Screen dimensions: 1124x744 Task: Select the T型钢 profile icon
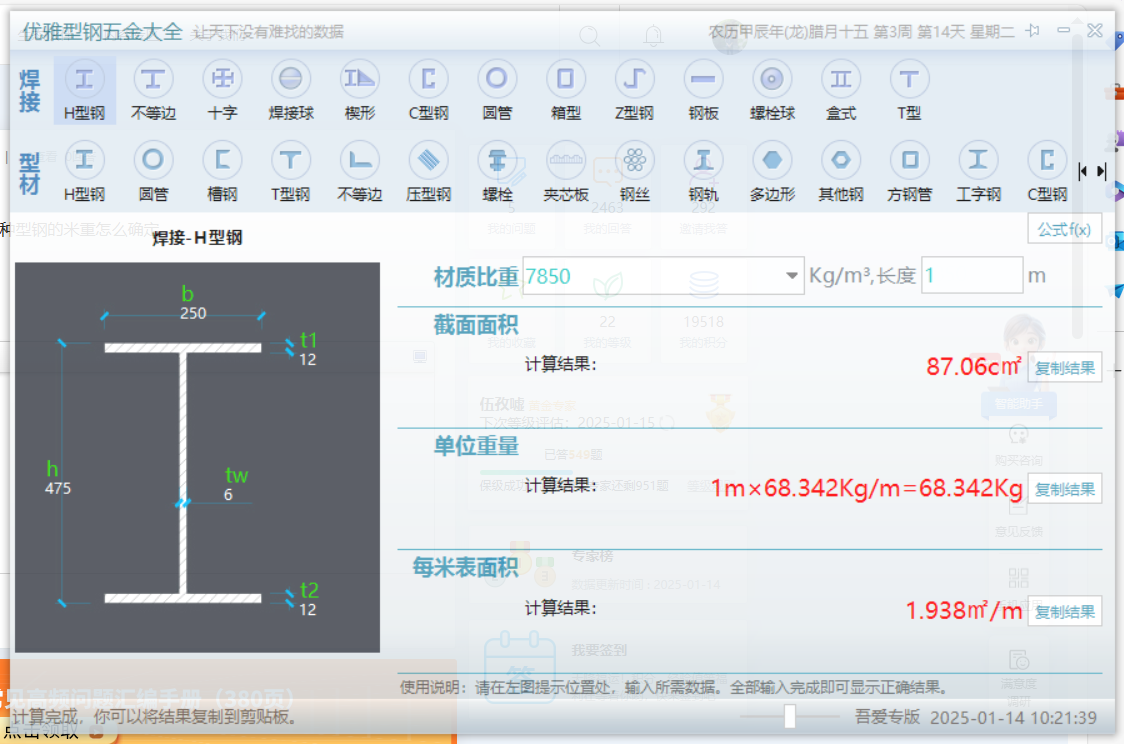[291, 172]
